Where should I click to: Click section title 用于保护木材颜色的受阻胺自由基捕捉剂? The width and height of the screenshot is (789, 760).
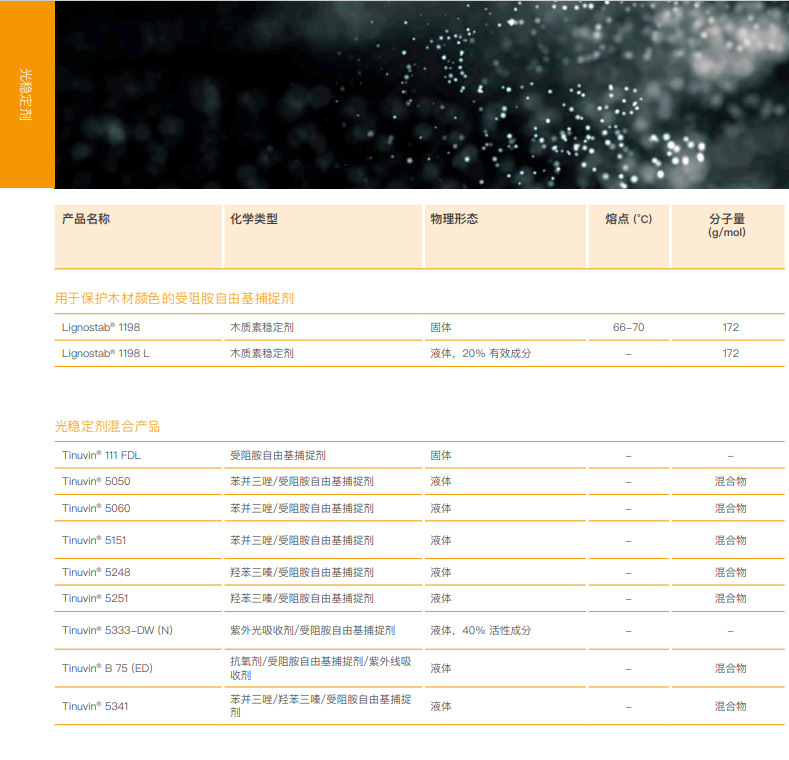(x=174, y=298)
